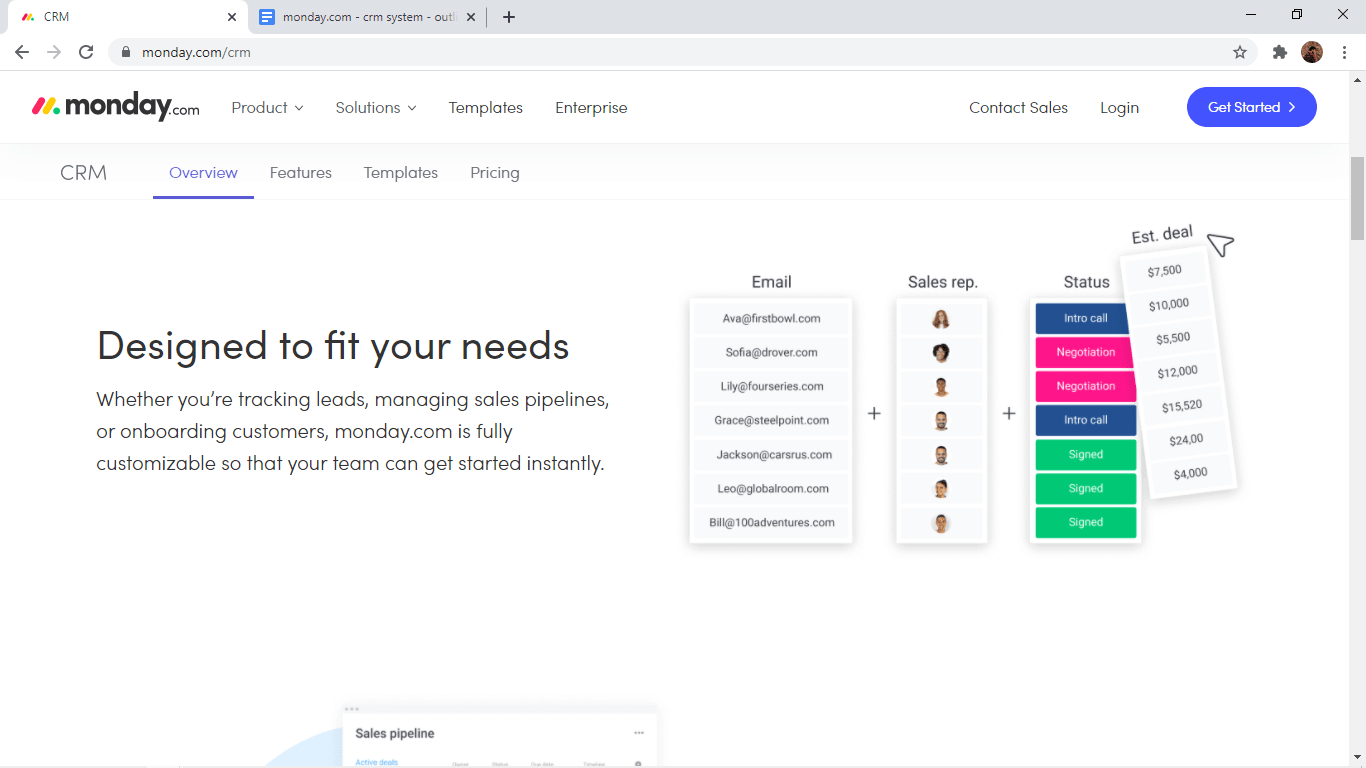Click the cursor arrow icon near Est. deal

1220,244
